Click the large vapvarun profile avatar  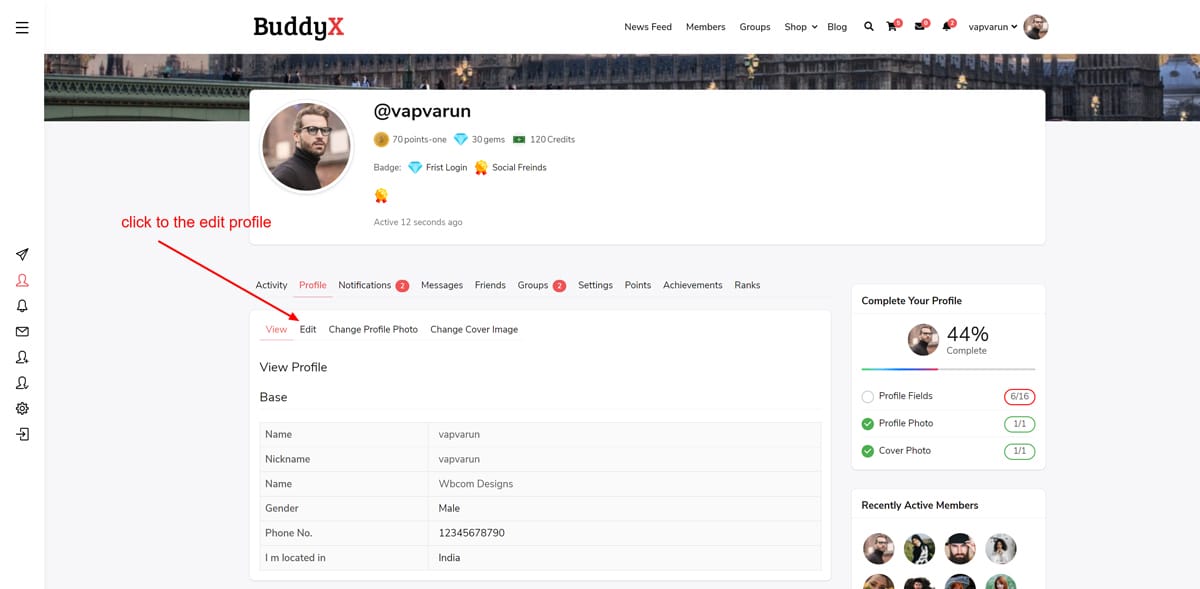point(306,147)
